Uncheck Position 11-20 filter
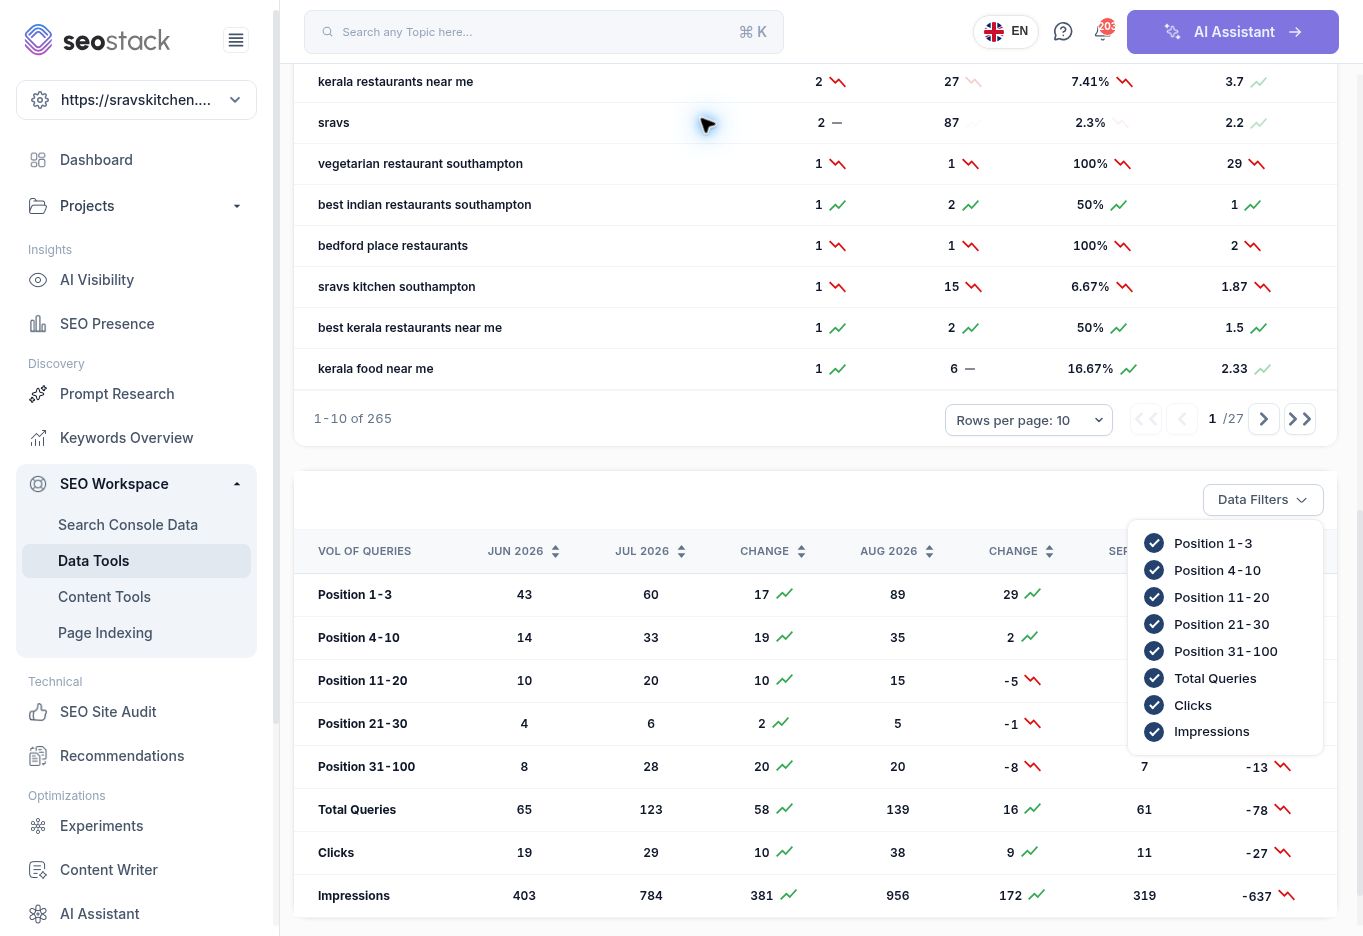Screen dimensions: 1363x936 click(1154, 597)
